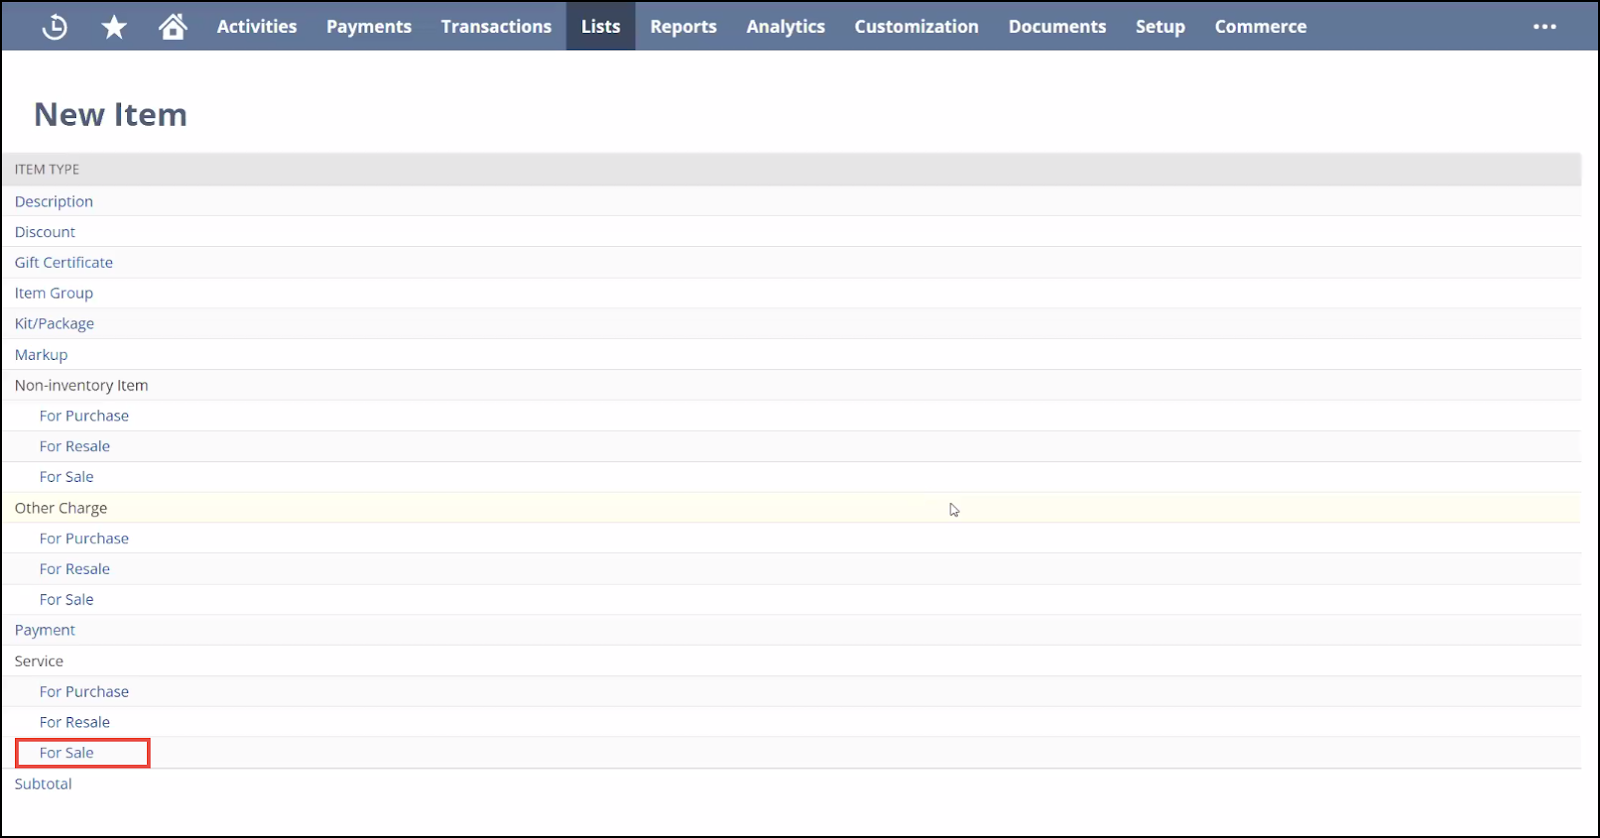
Task: Click the ITEM TYPE column header
Action: [x=47, y=169]
